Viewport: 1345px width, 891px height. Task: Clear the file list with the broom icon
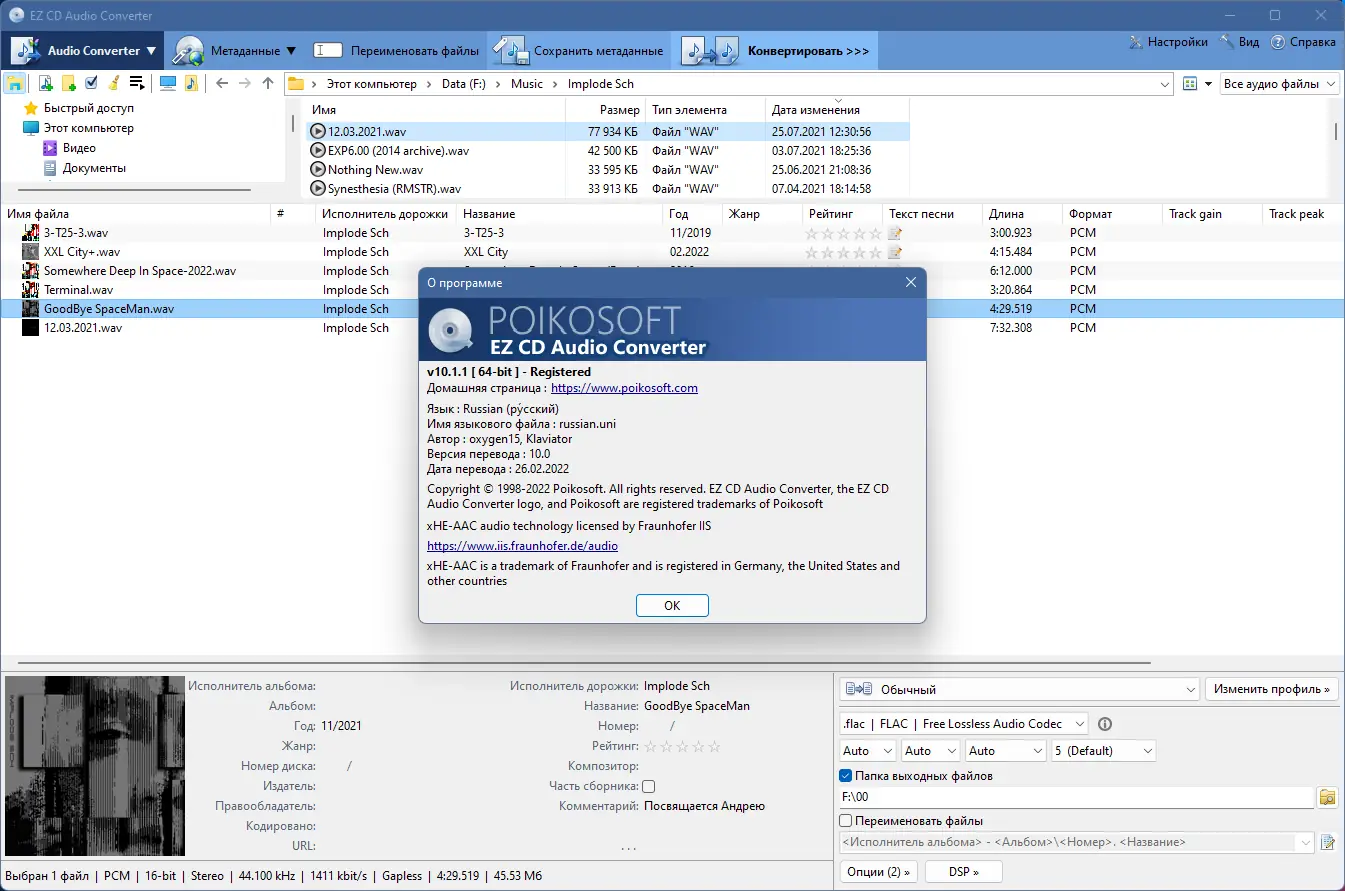point(114,84)
